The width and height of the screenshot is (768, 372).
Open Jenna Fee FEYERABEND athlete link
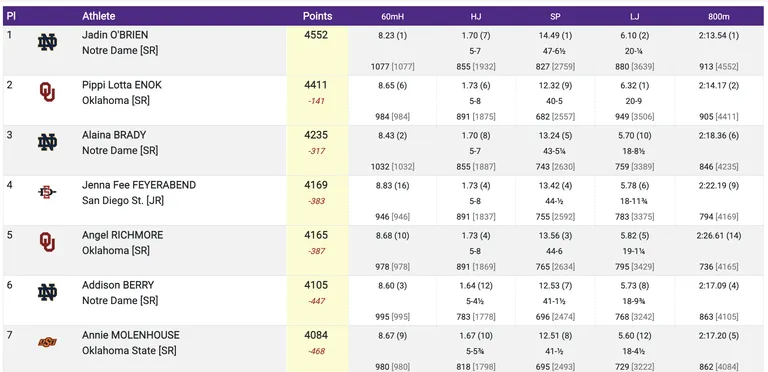point(139,185)
